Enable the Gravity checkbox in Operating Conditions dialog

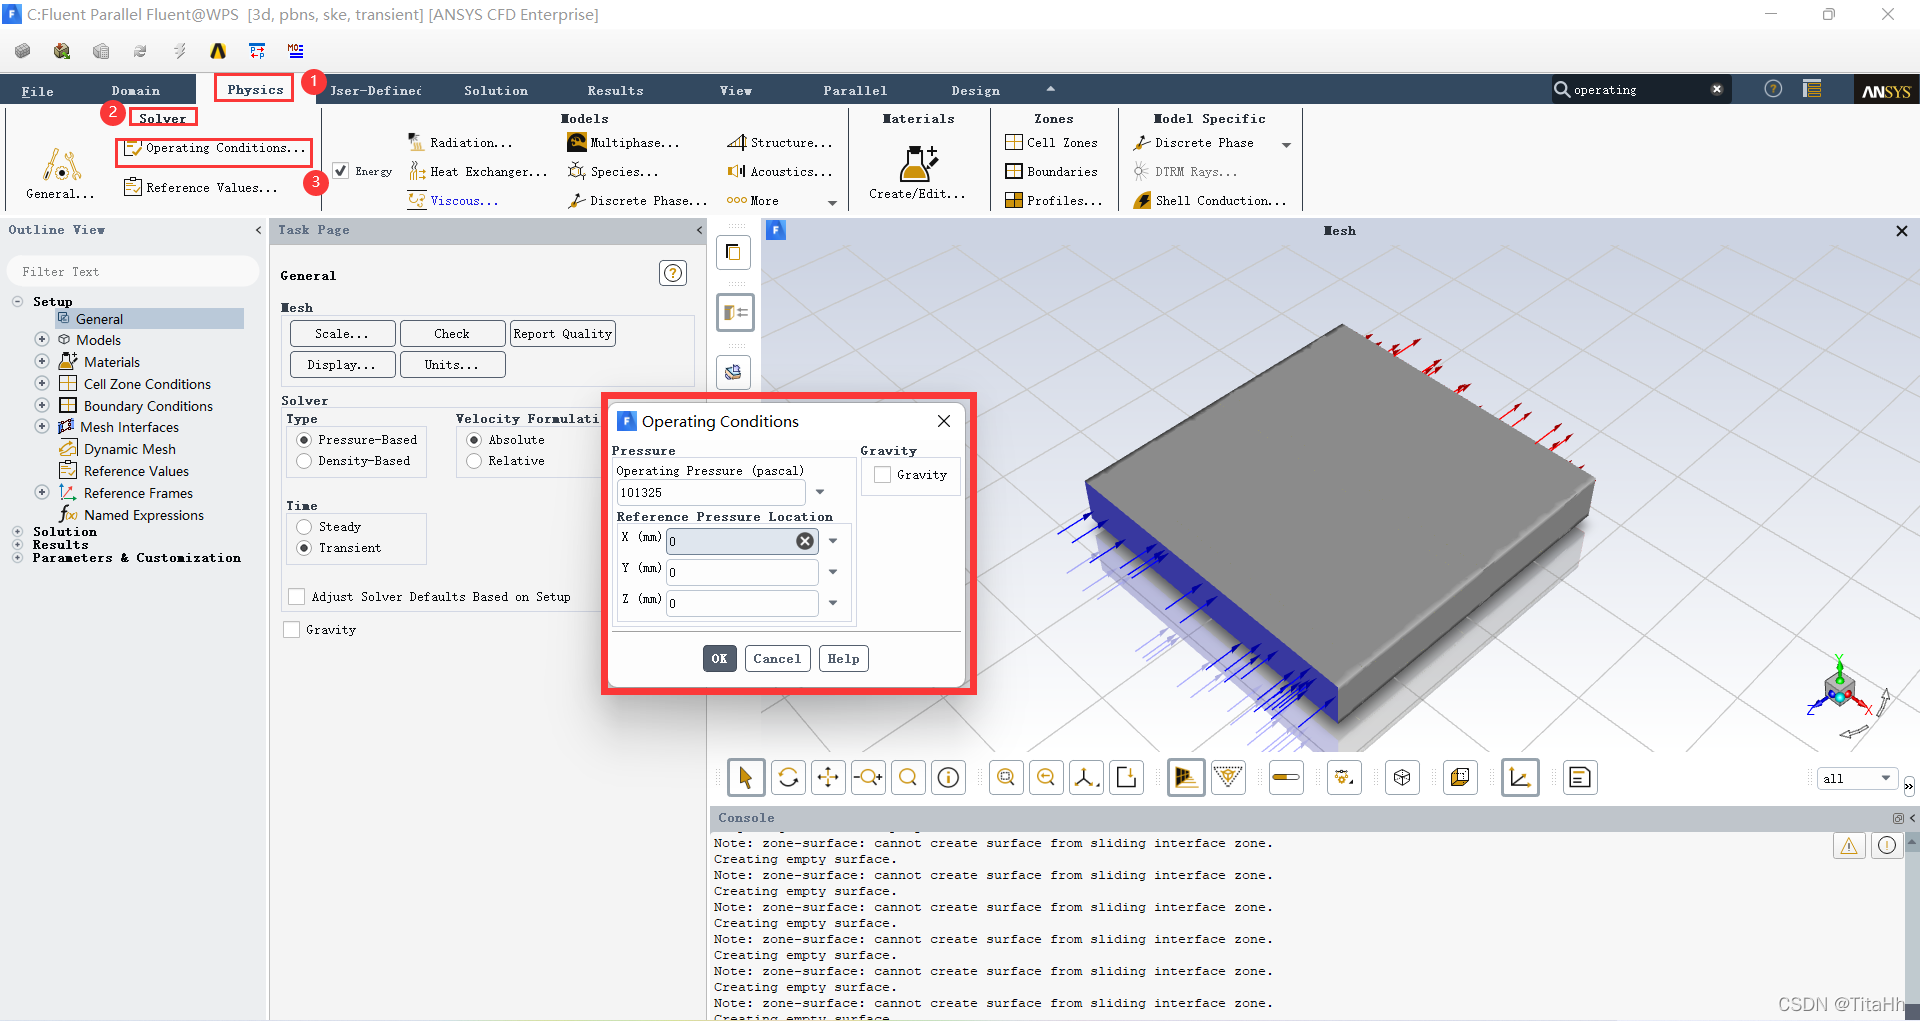pos(882,475)
